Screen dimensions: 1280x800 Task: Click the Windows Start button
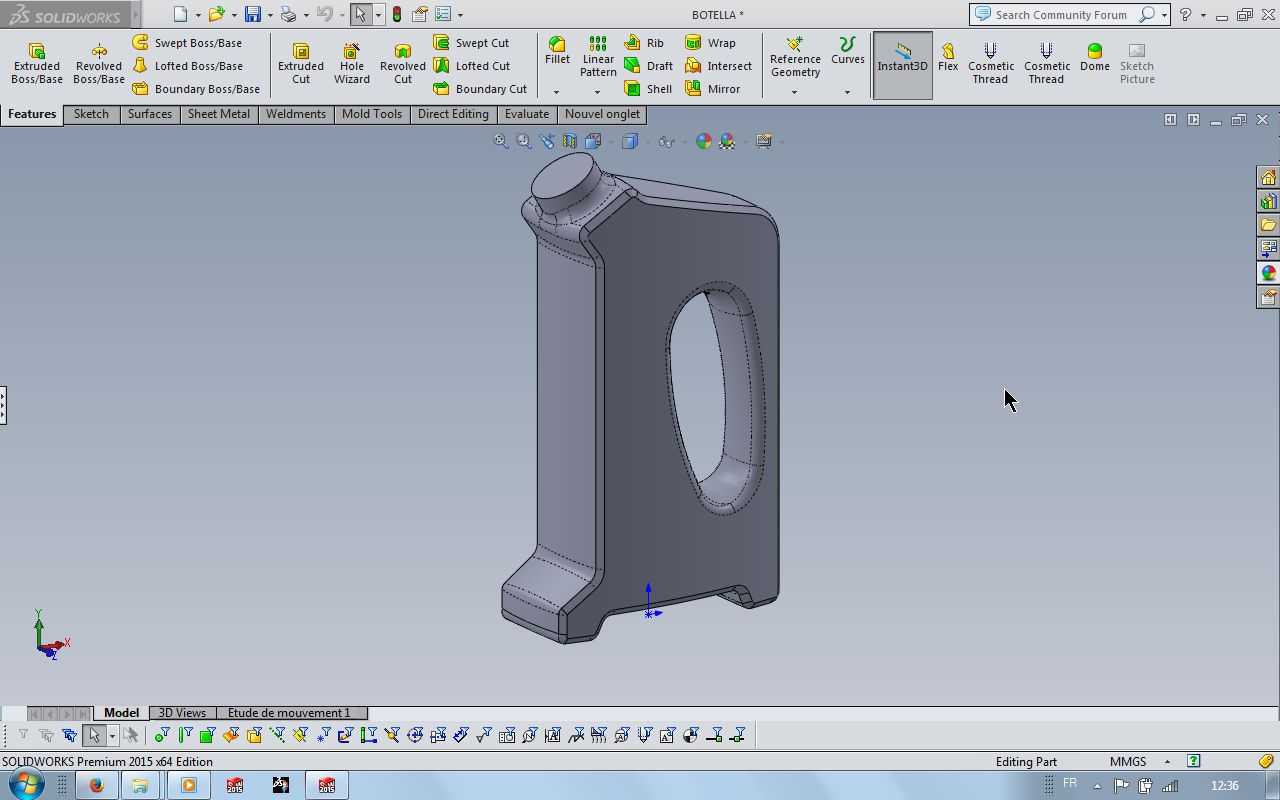(26, 785)
